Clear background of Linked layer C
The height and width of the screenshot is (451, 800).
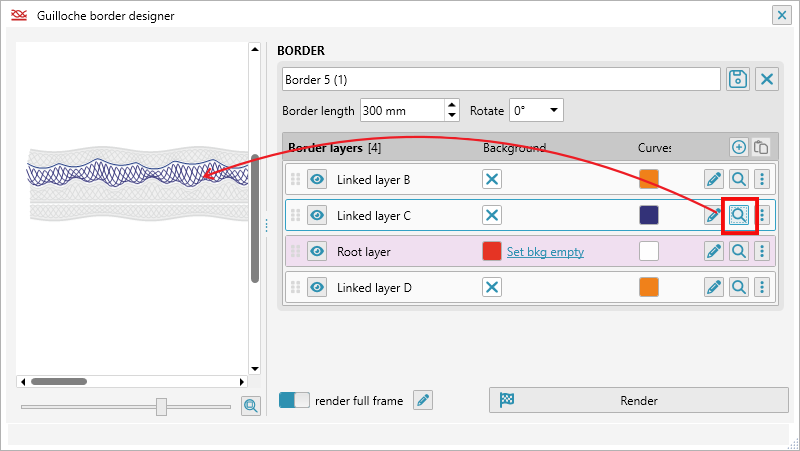tap(492, 215)
